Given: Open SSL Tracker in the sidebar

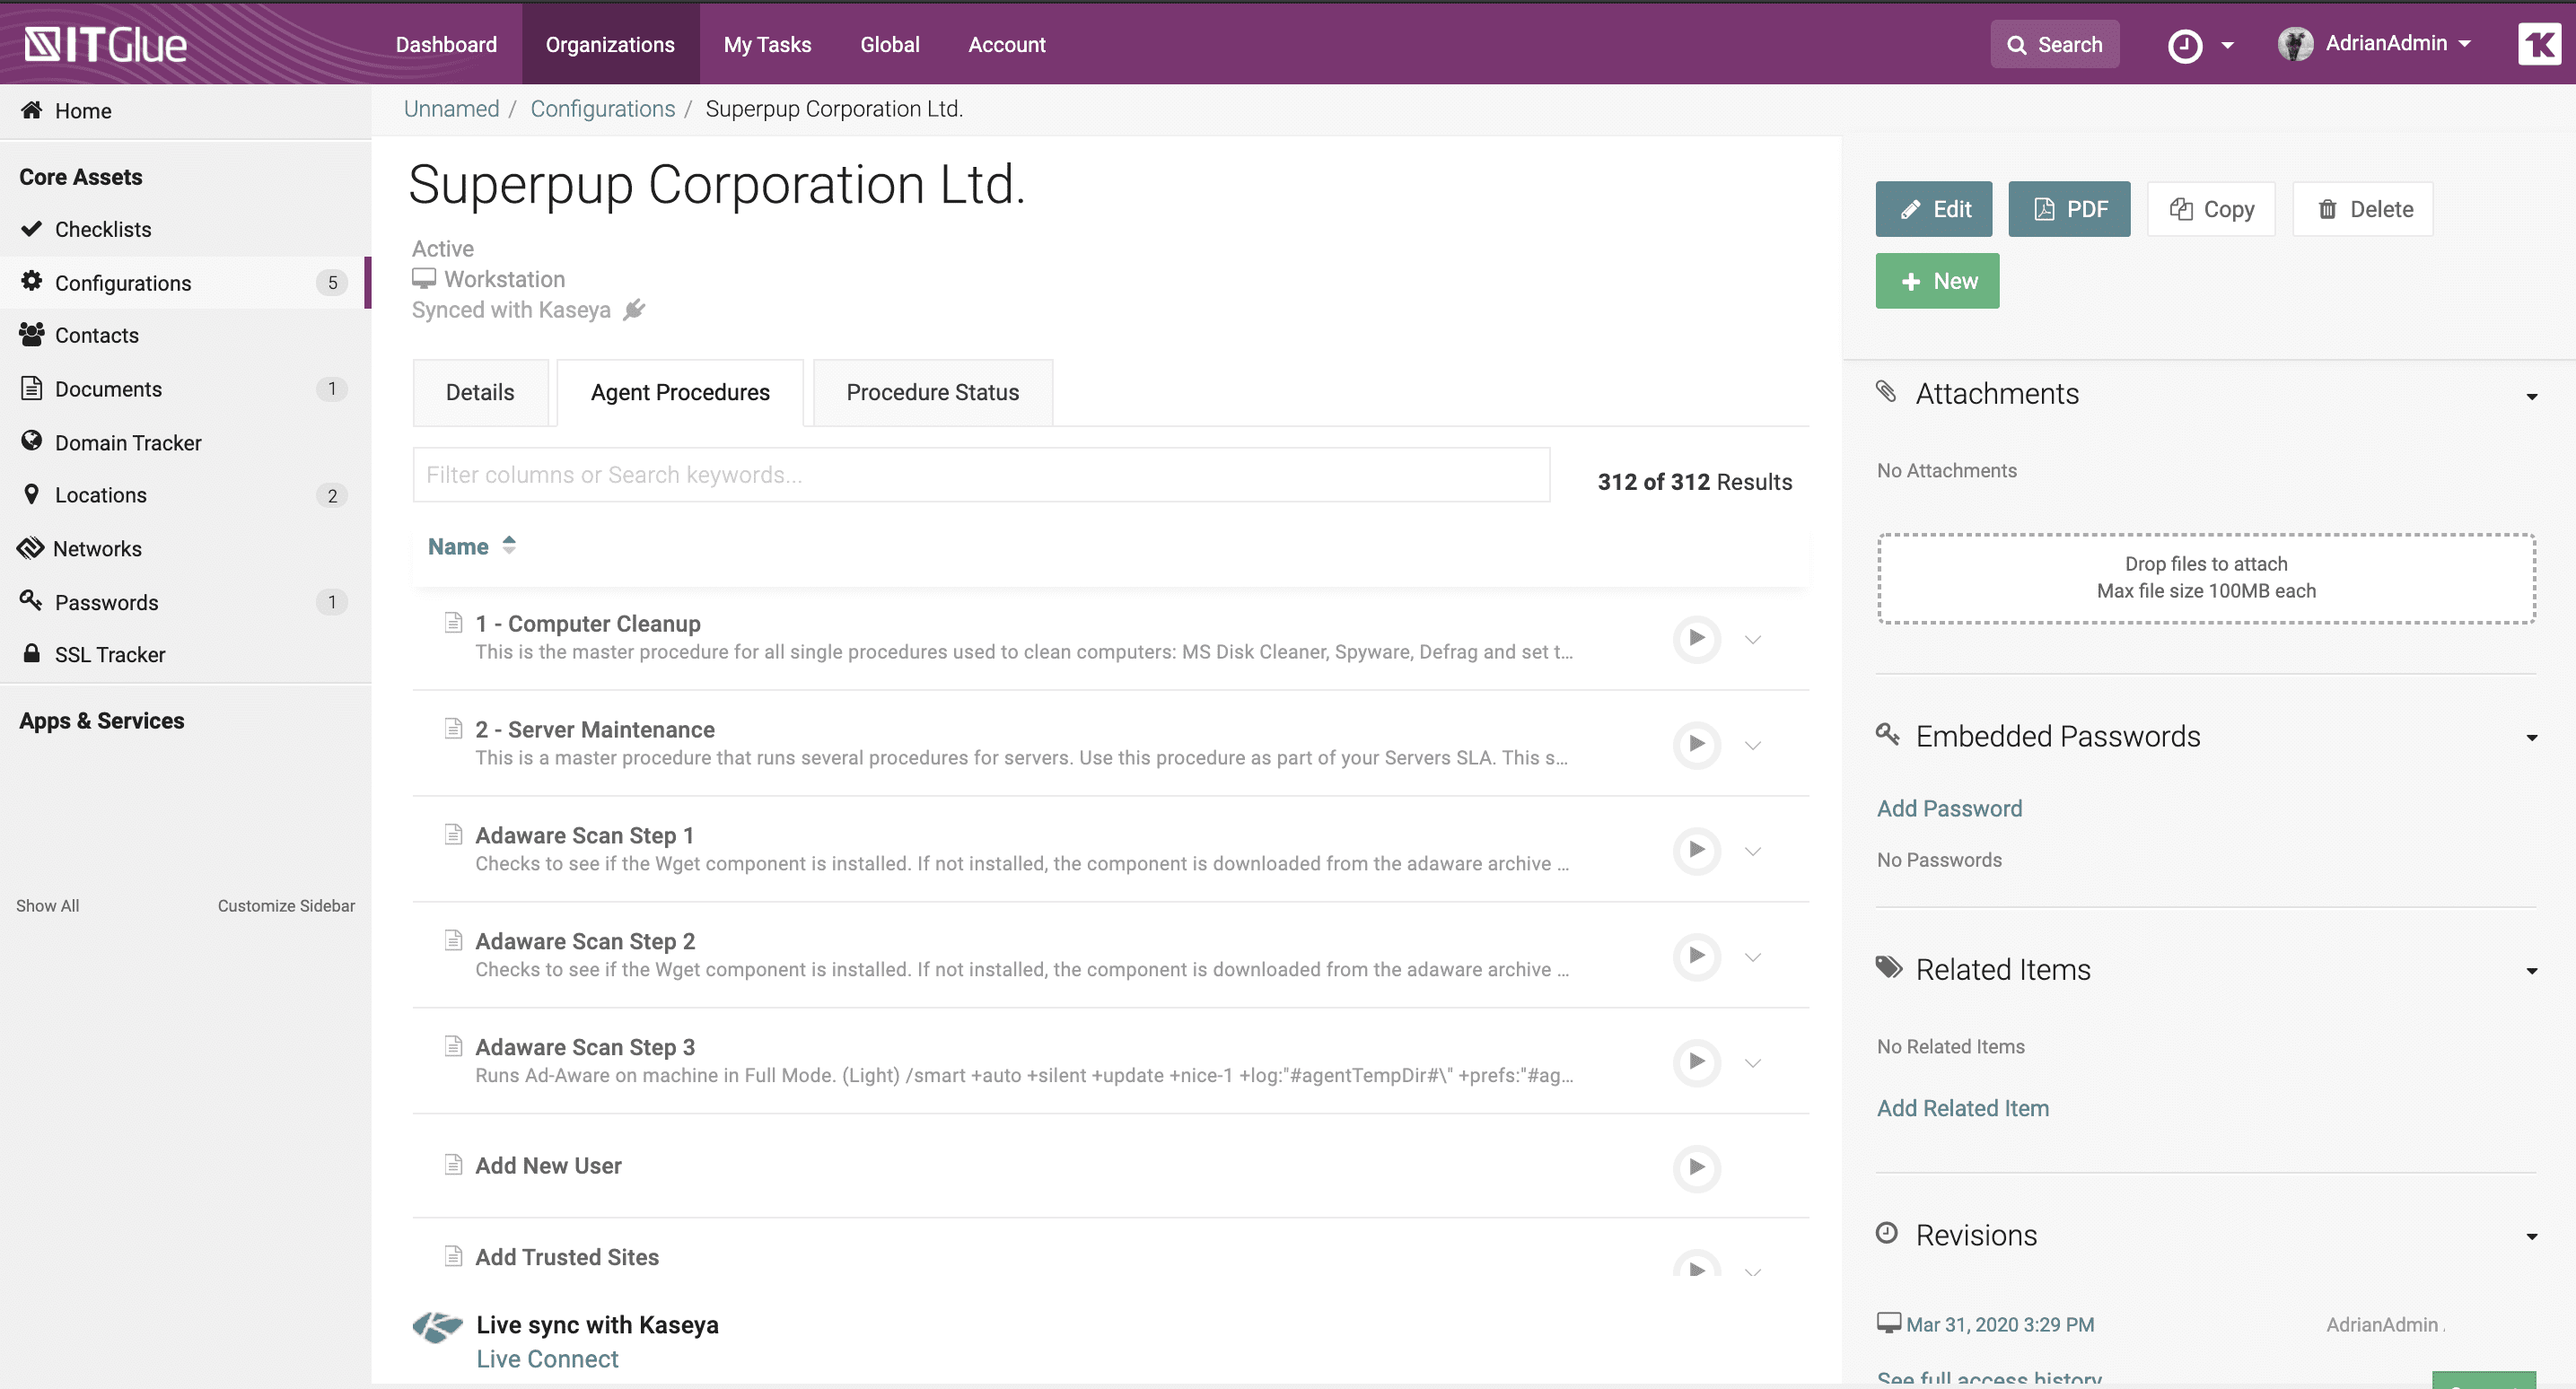Looking at the screenshot, I should coord(110,654).
